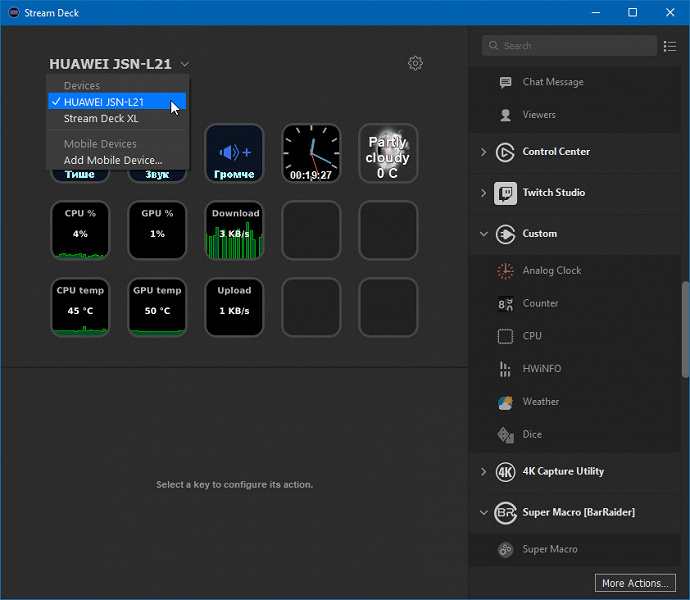This screenshot has height=600, width=690.
Task: Select the Weather action icon
Action: pyautogui.click(x=505, y=402)
